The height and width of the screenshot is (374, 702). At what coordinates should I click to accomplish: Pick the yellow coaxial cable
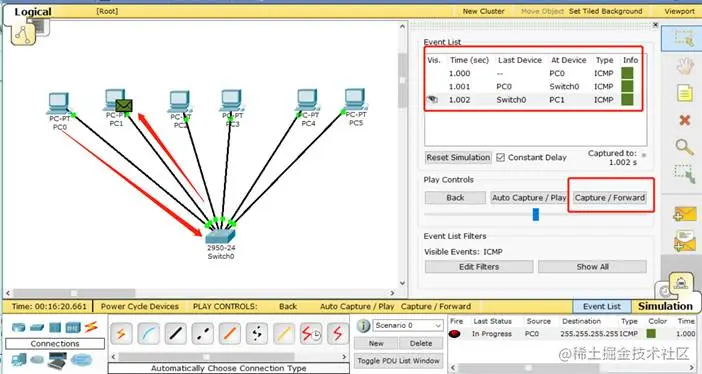pyautogui.click(x=284, y=334)
